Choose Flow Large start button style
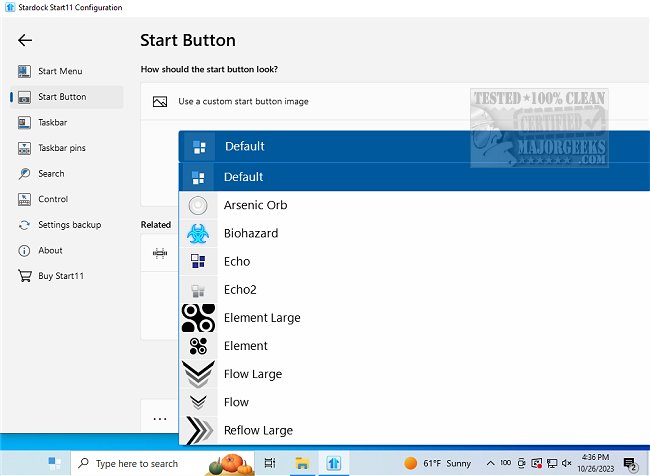 point(414,374)
